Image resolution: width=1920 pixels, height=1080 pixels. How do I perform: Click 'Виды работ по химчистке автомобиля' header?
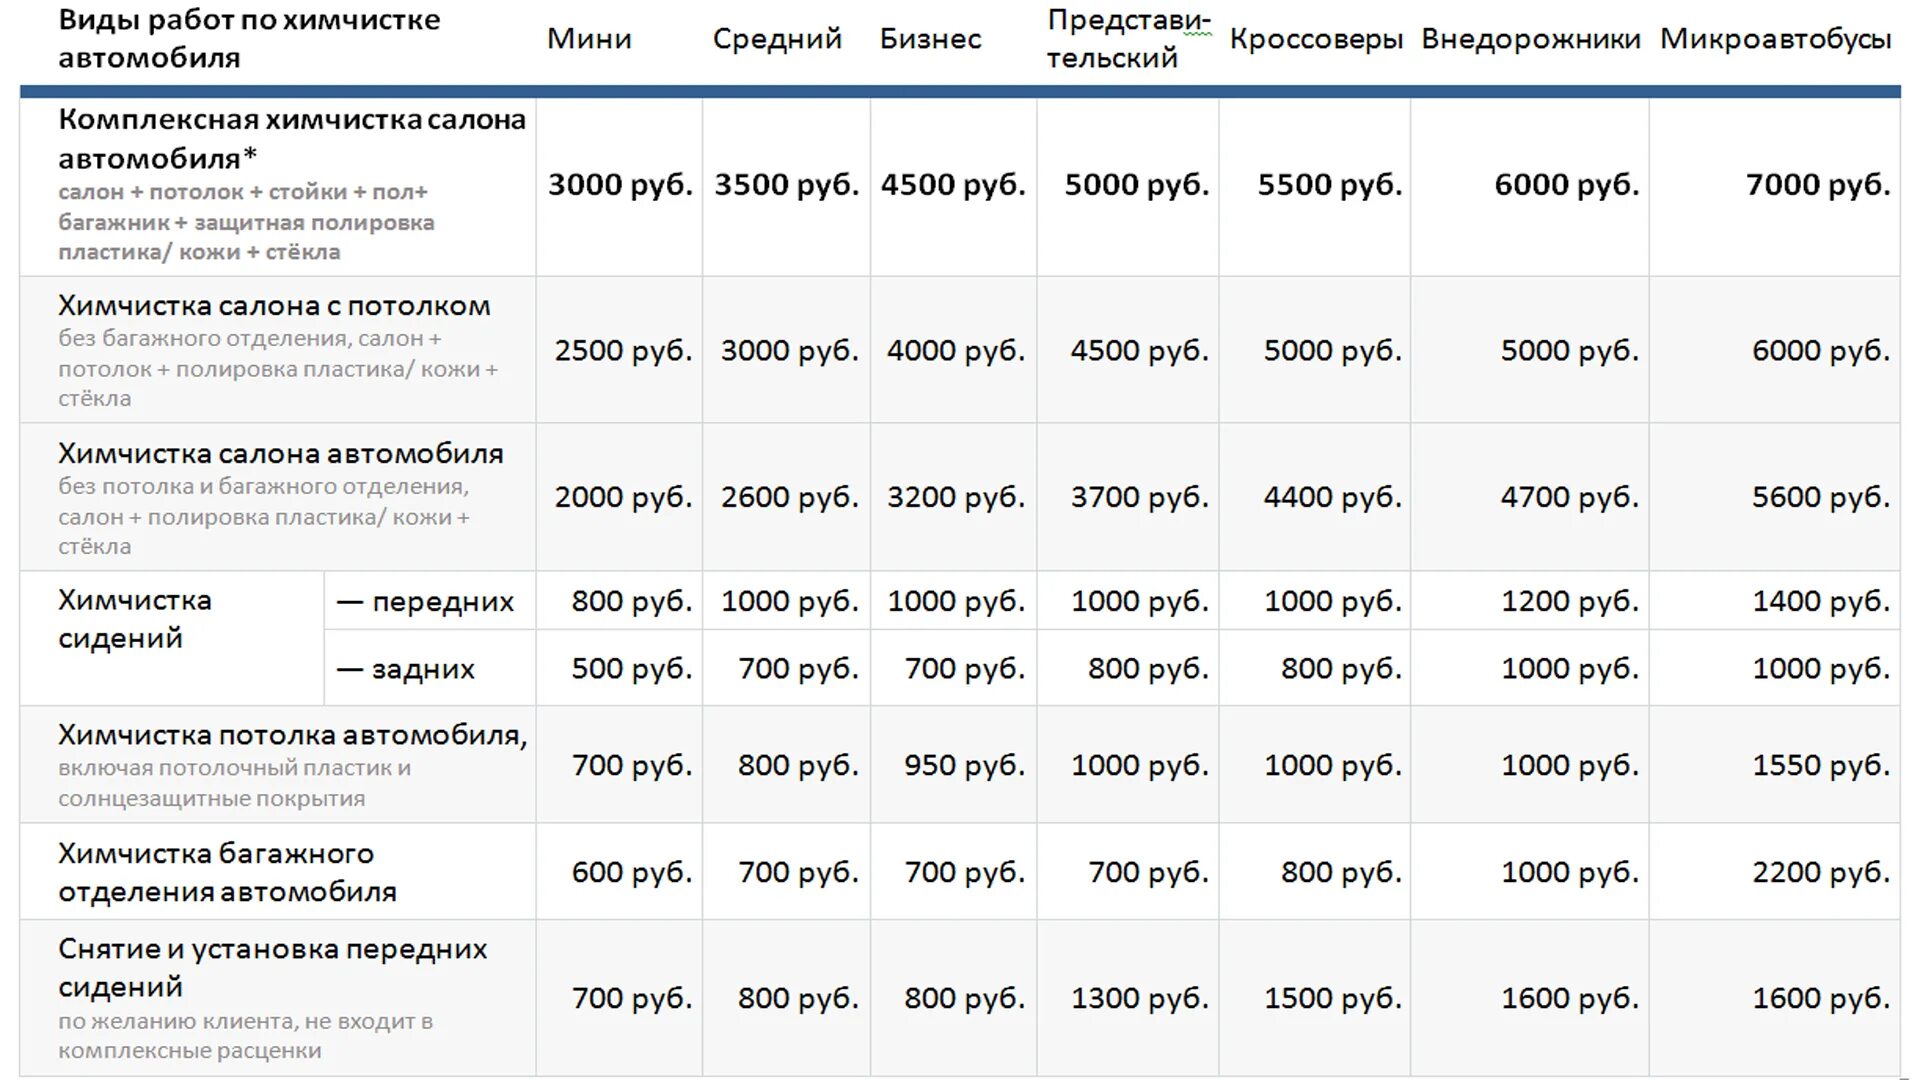pyautogui.click(x=249, y=39)
